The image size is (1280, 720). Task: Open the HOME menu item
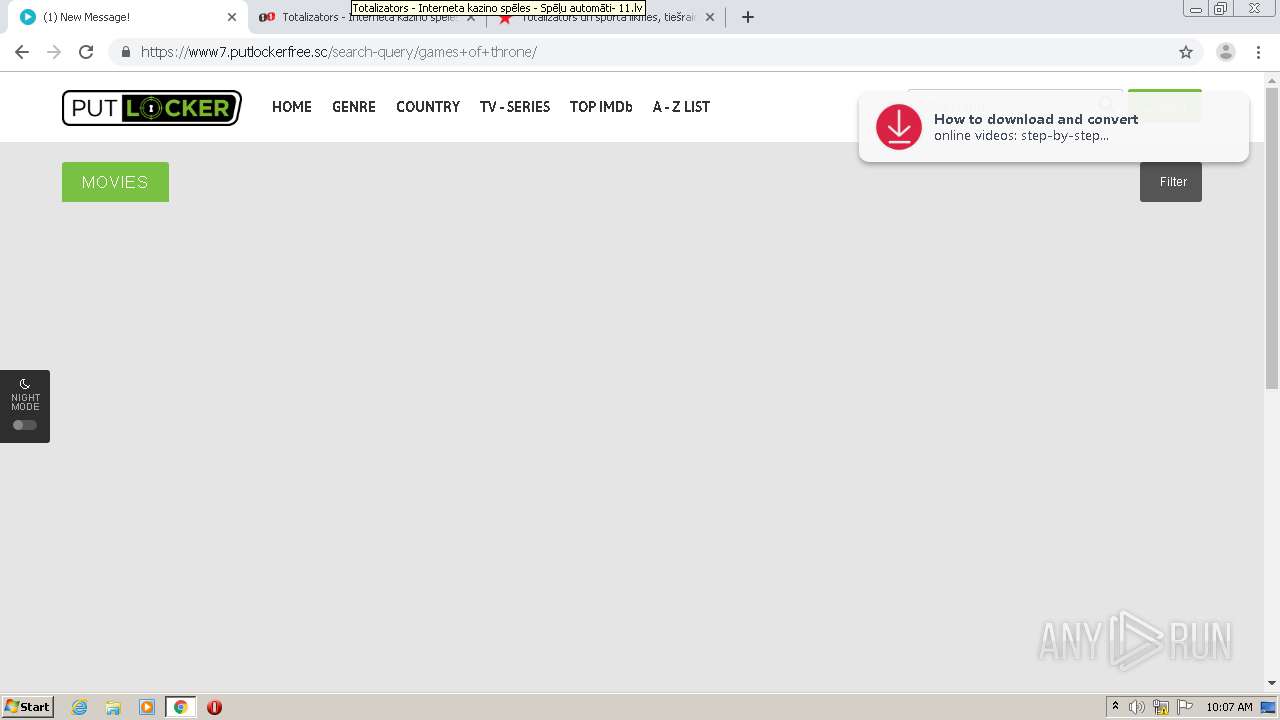(292, 107)
